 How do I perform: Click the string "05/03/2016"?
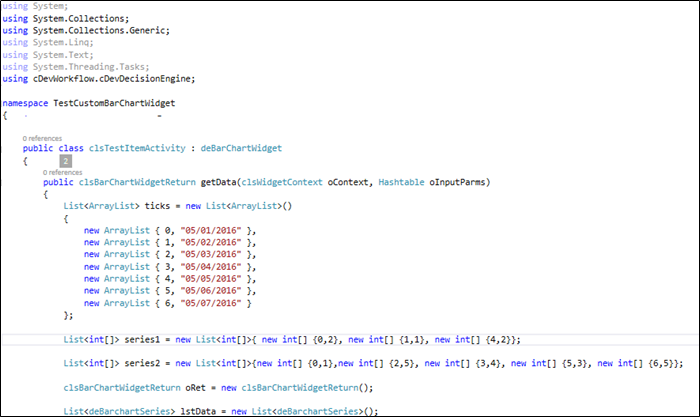point(211,254)
